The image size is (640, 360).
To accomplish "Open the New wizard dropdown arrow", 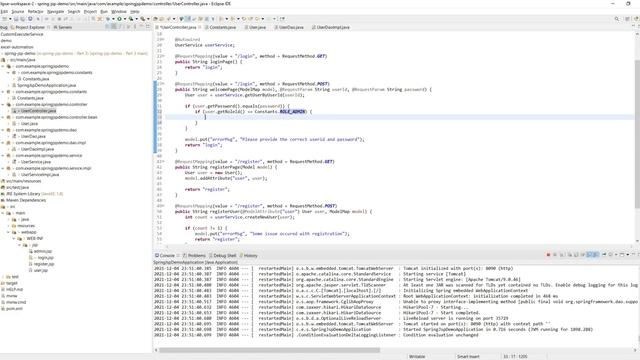I will coord(10,19).
